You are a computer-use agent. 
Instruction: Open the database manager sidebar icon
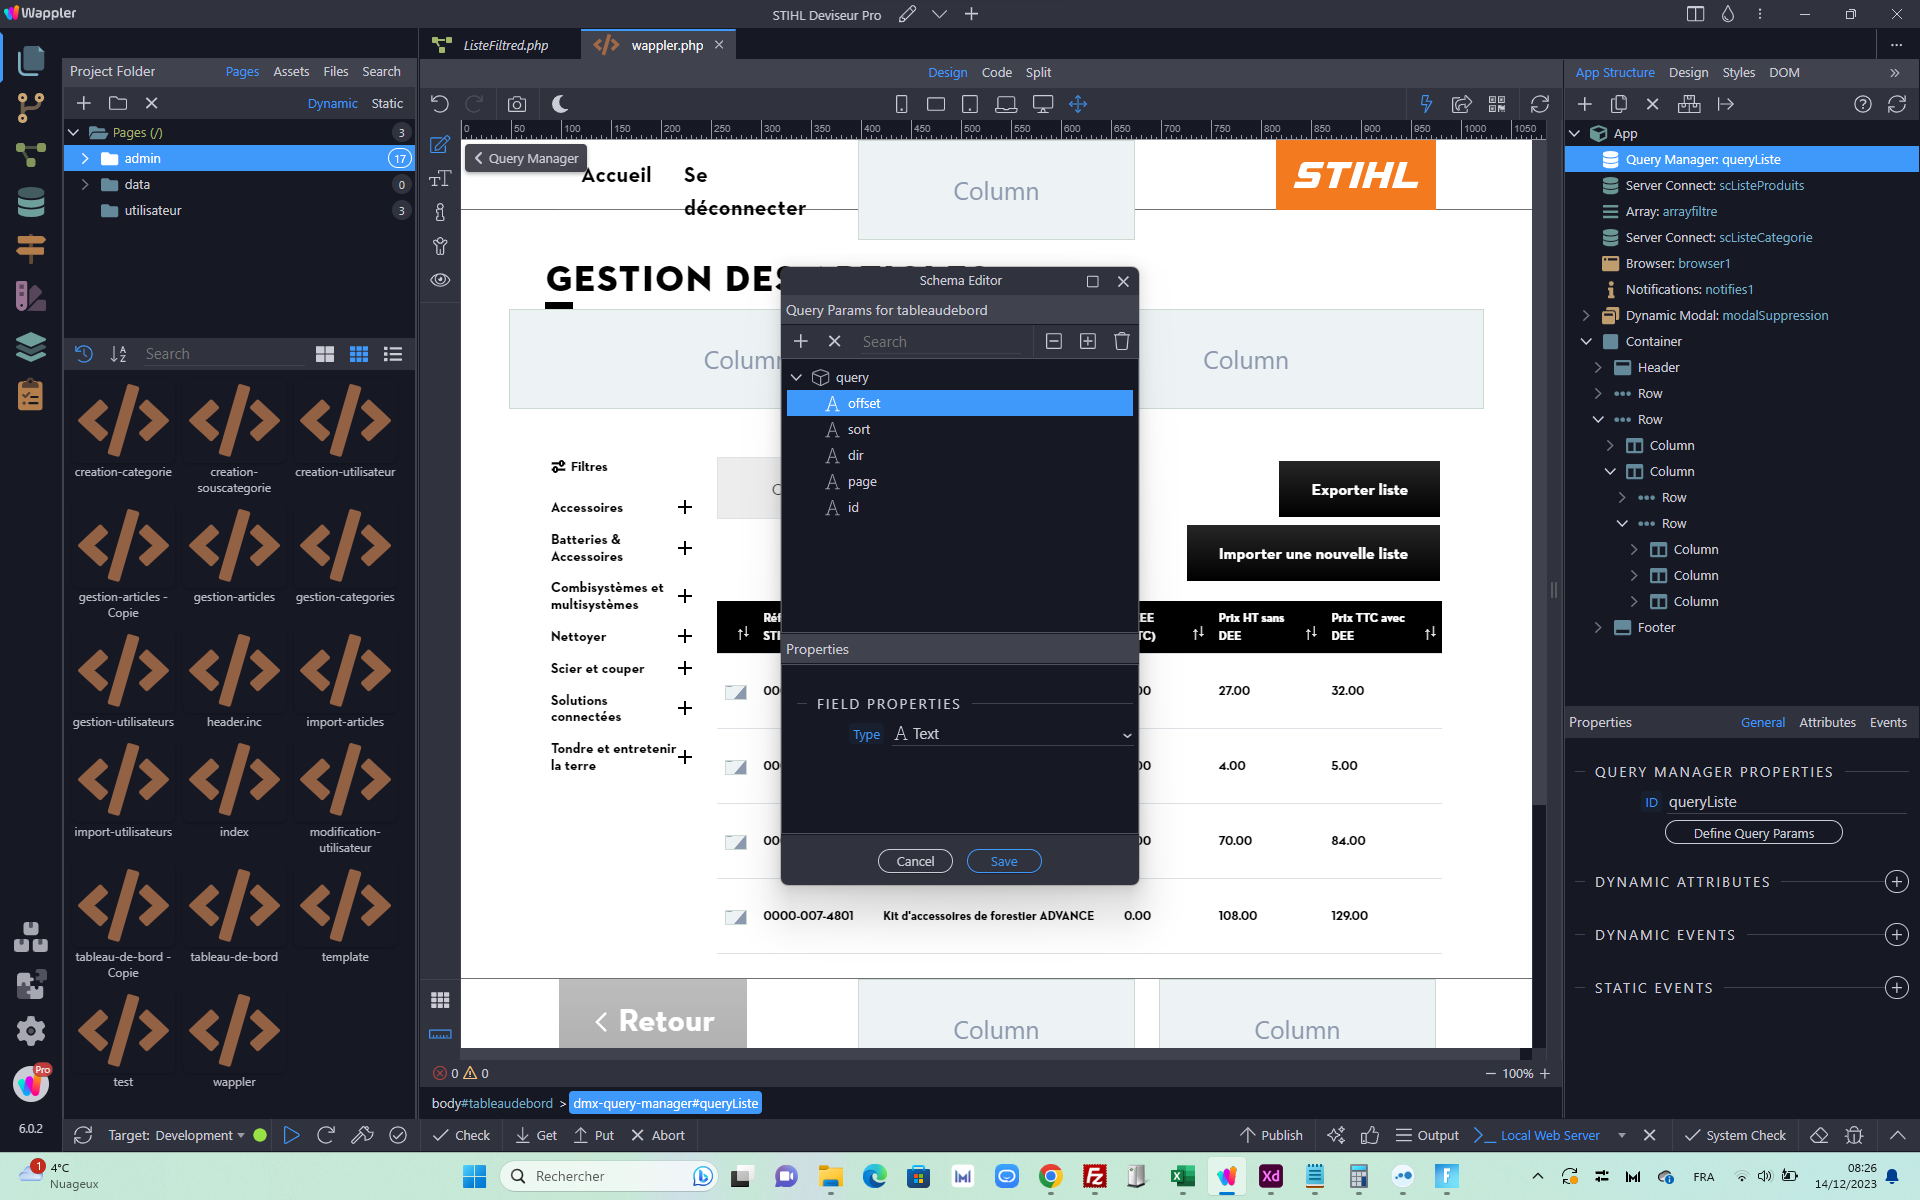click(31, 202)
